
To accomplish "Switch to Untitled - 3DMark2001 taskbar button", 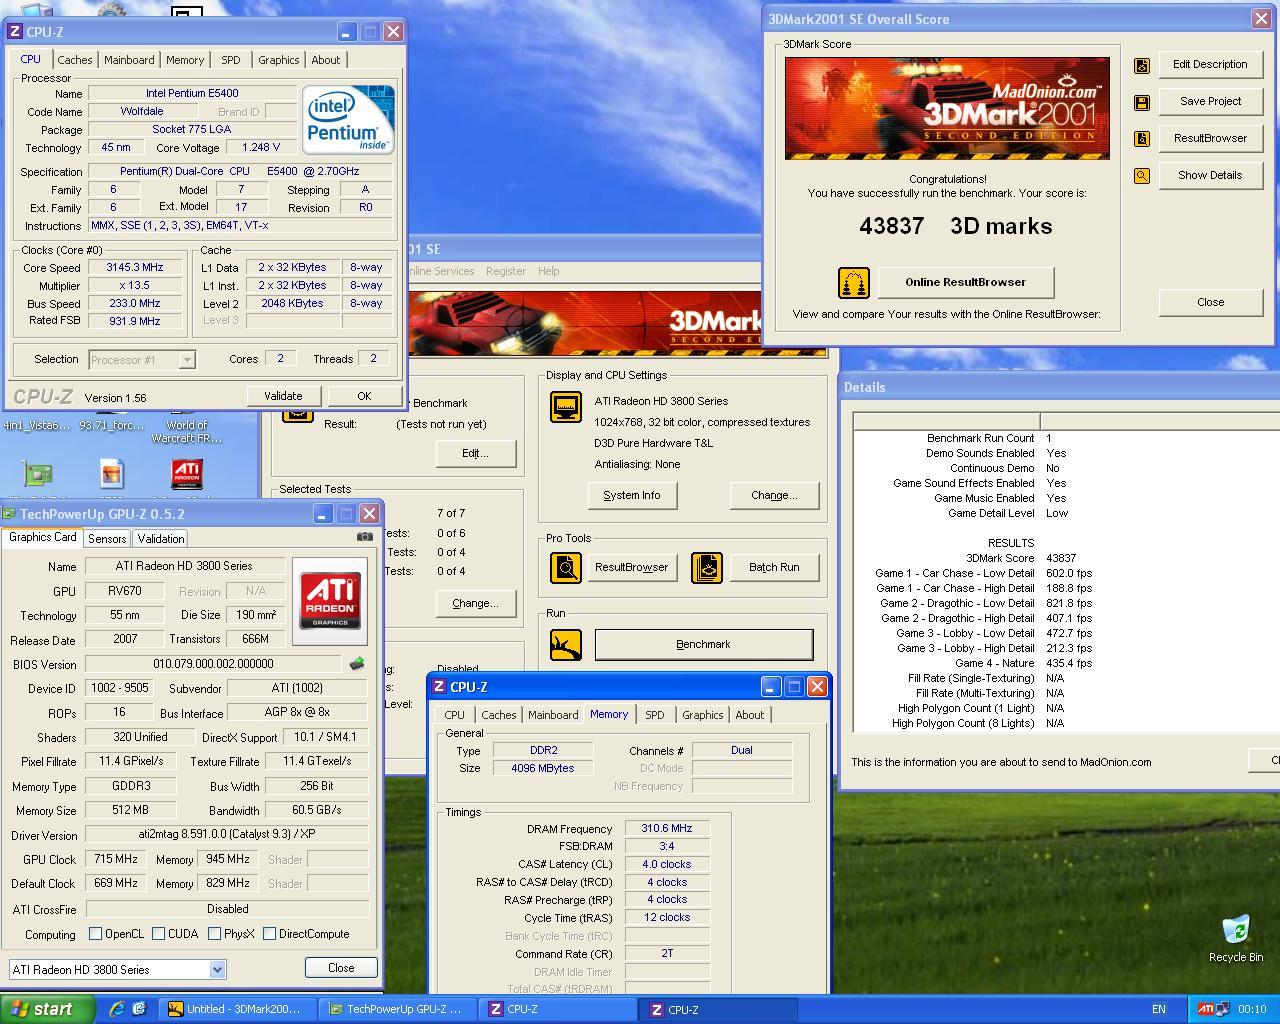I will 236,1009.
